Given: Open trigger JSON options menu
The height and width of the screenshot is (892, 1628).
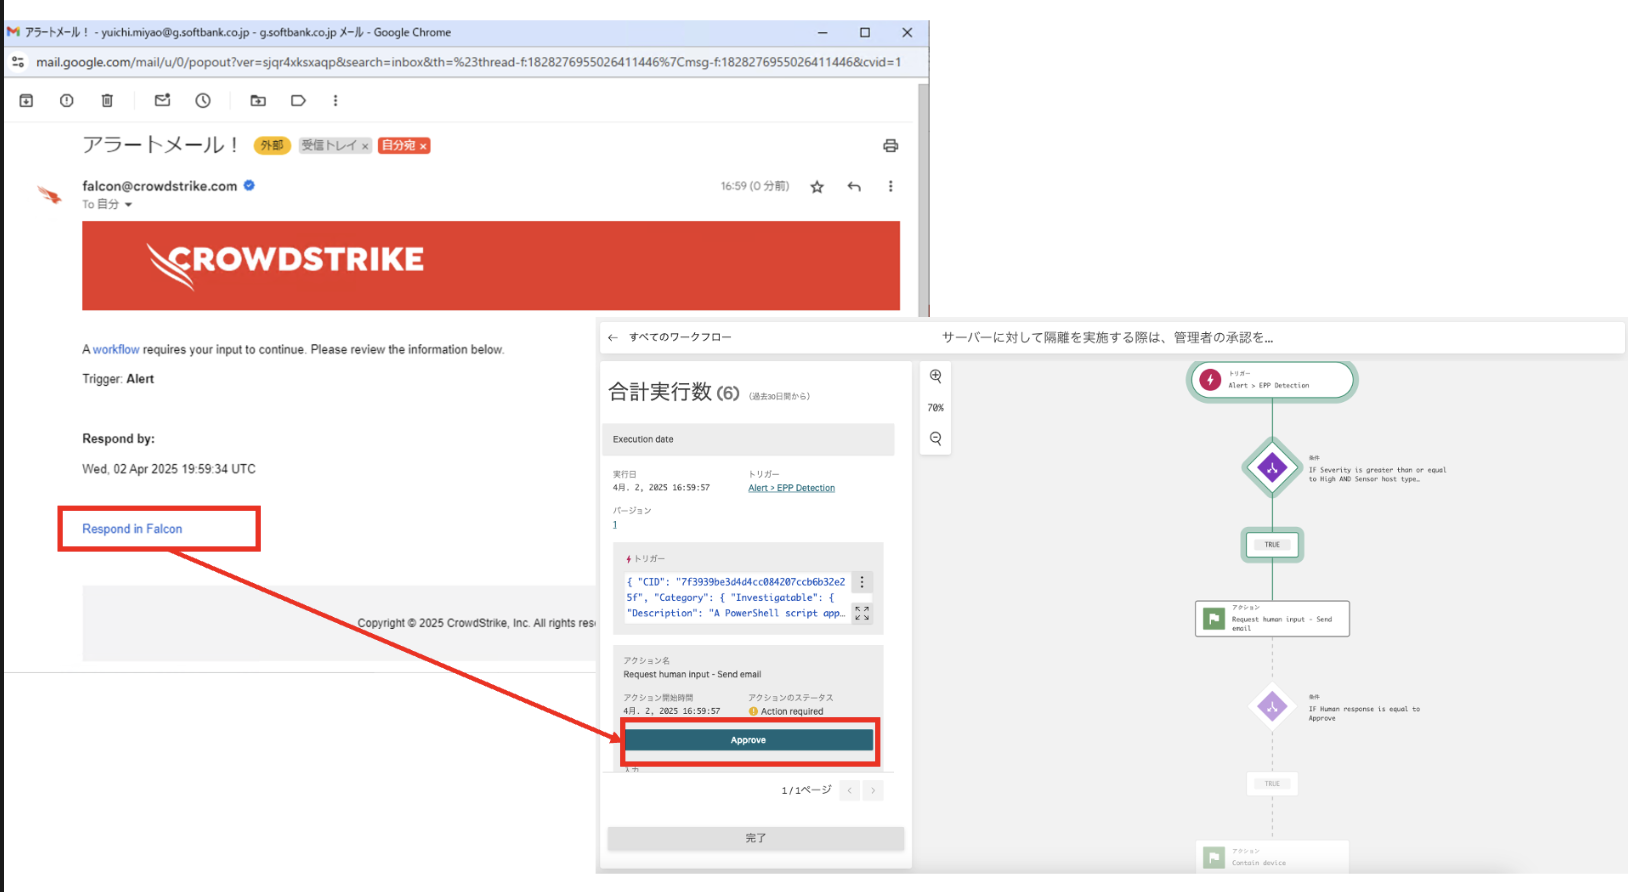Looking at the screenshot, I should pyautogui.click(x=862, y=582).
